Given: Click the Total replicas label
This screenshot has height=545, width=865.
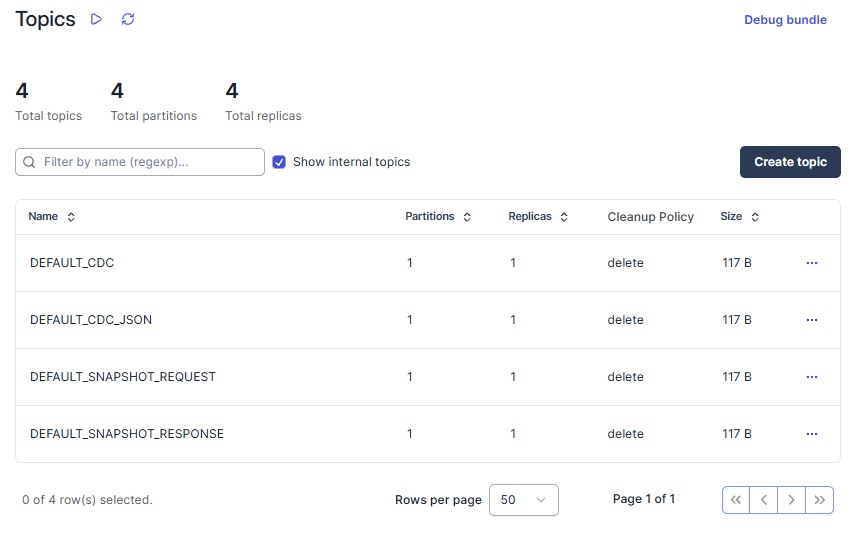Looking at the screenshot, I should coord(263,116).
